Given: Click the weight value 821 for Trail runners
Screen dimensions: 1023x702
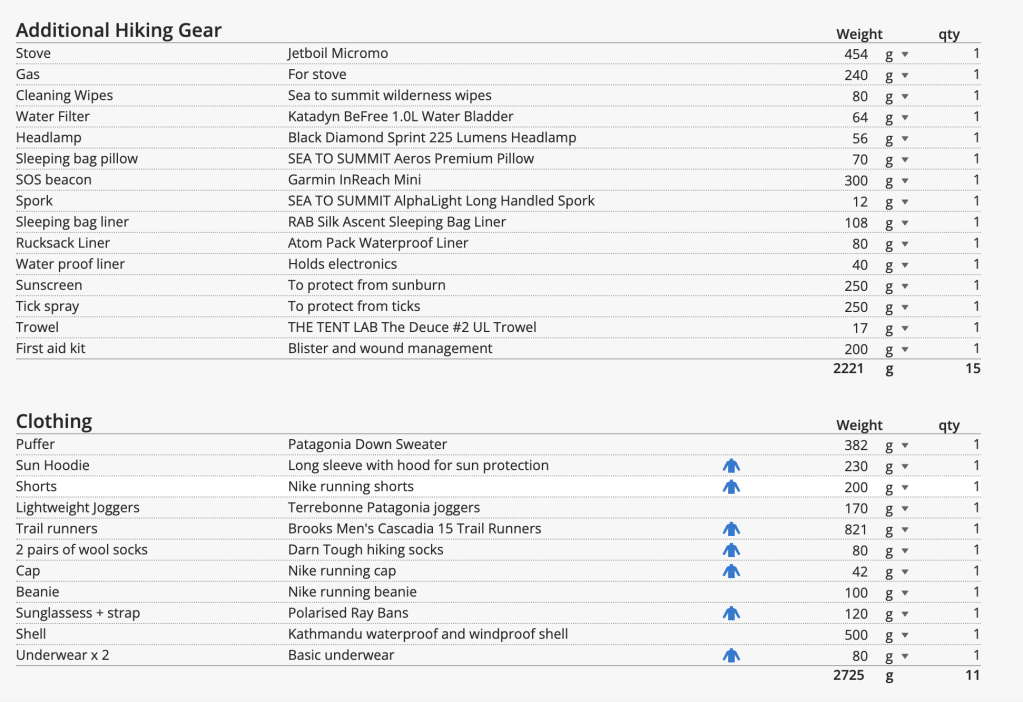Looking at the screenshot, I should click(856, 529).
